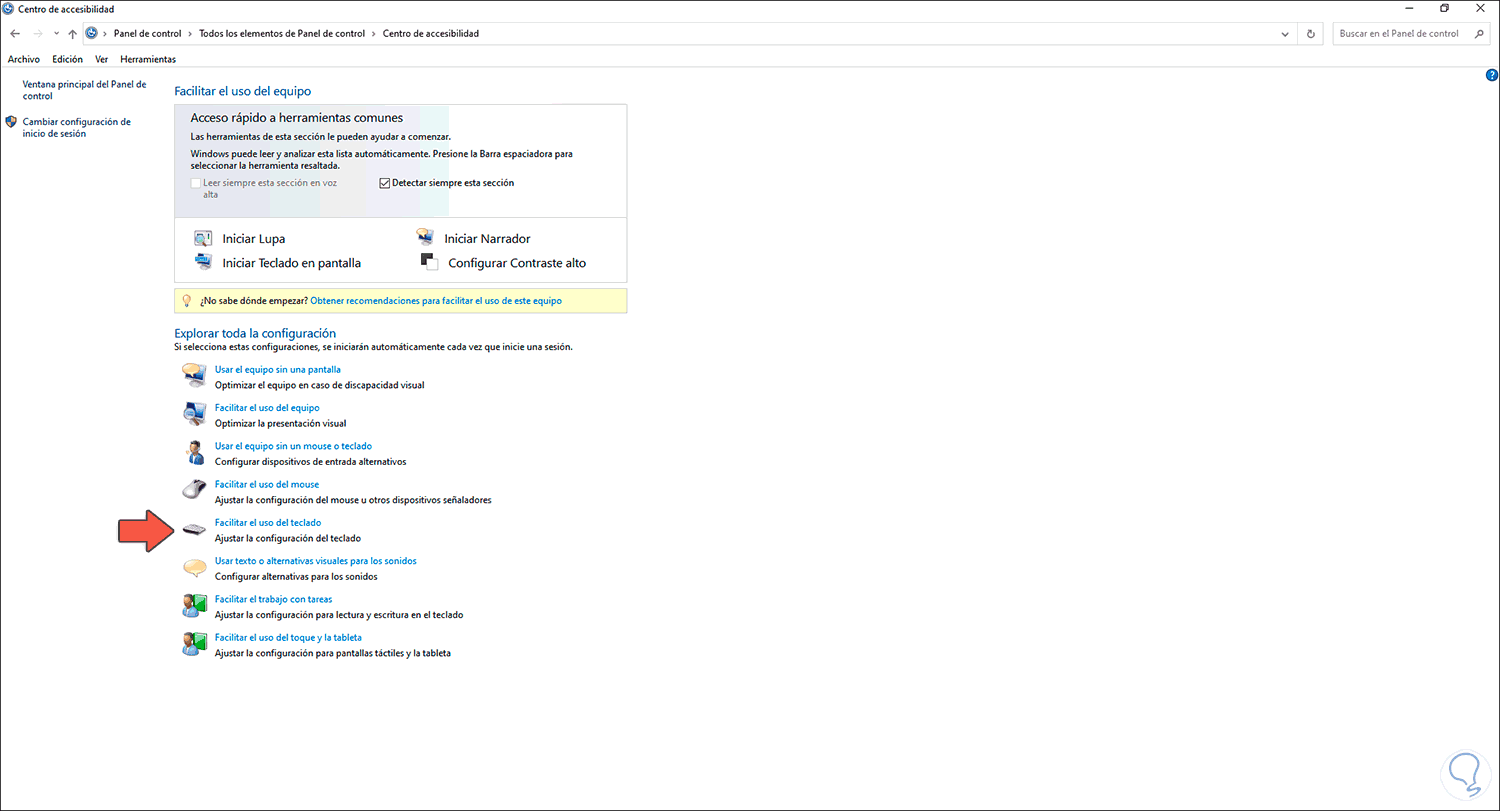Click the window title bar icon

coord(9,8)
